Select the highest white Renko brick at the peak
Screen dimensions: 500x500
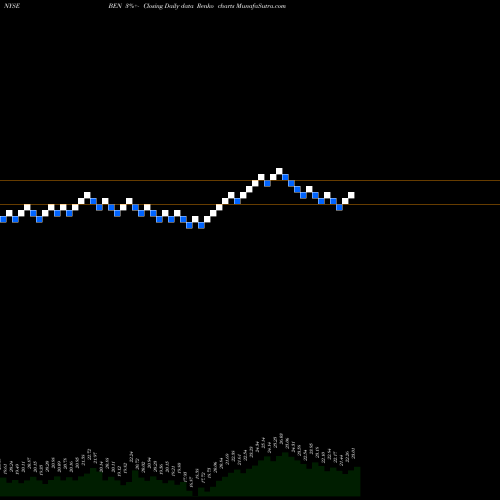tap(279, 171)
